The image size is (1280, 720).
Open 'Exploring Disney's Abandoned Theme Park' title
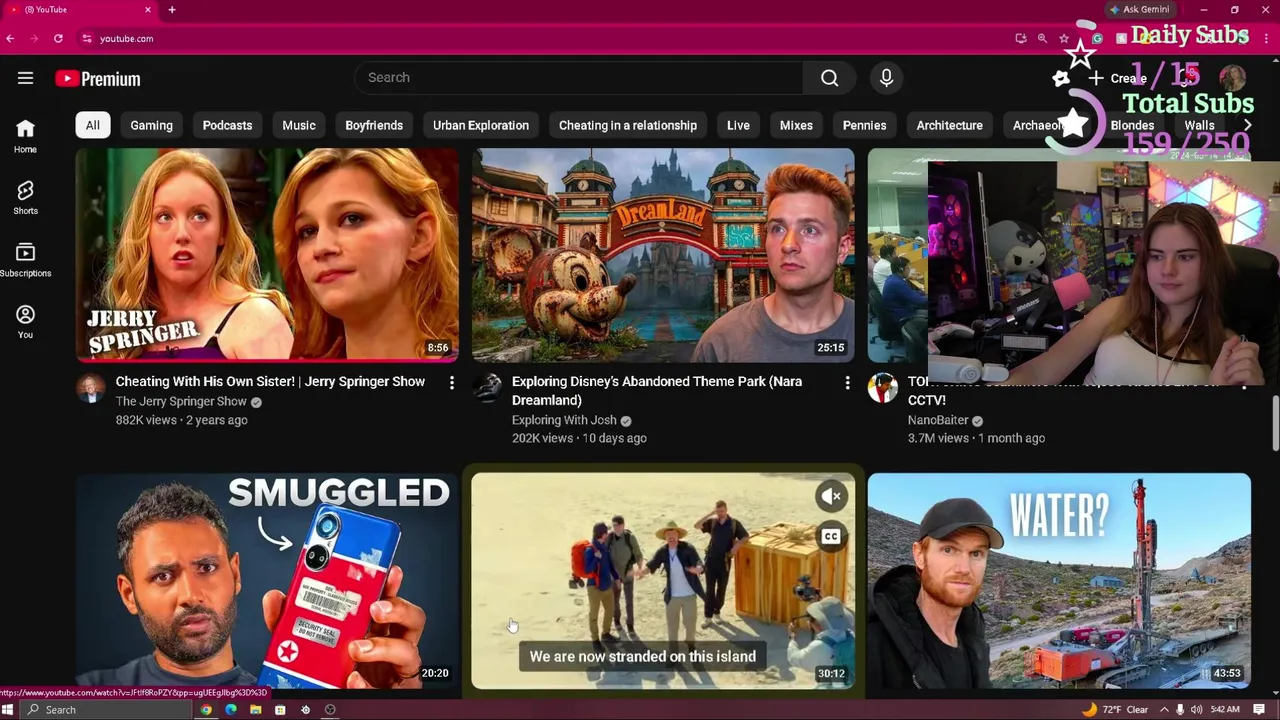coord(657,390)
